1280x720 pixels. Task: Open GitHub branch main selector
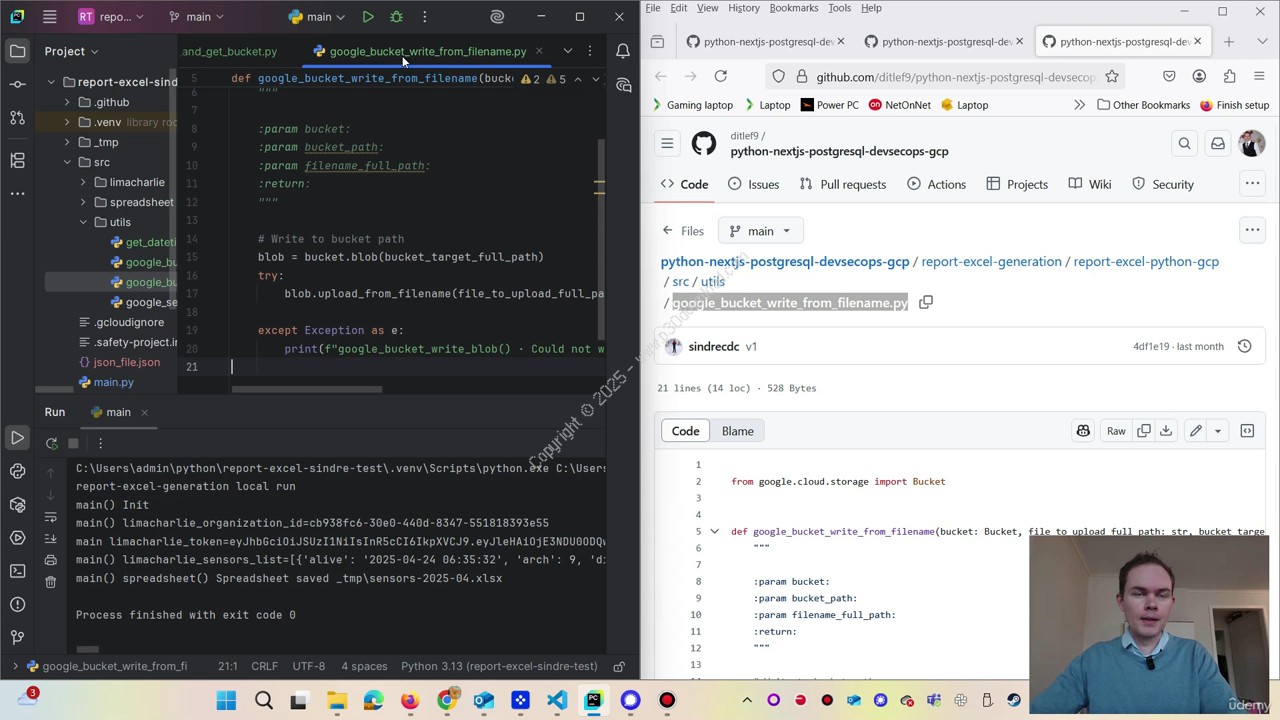760,231
